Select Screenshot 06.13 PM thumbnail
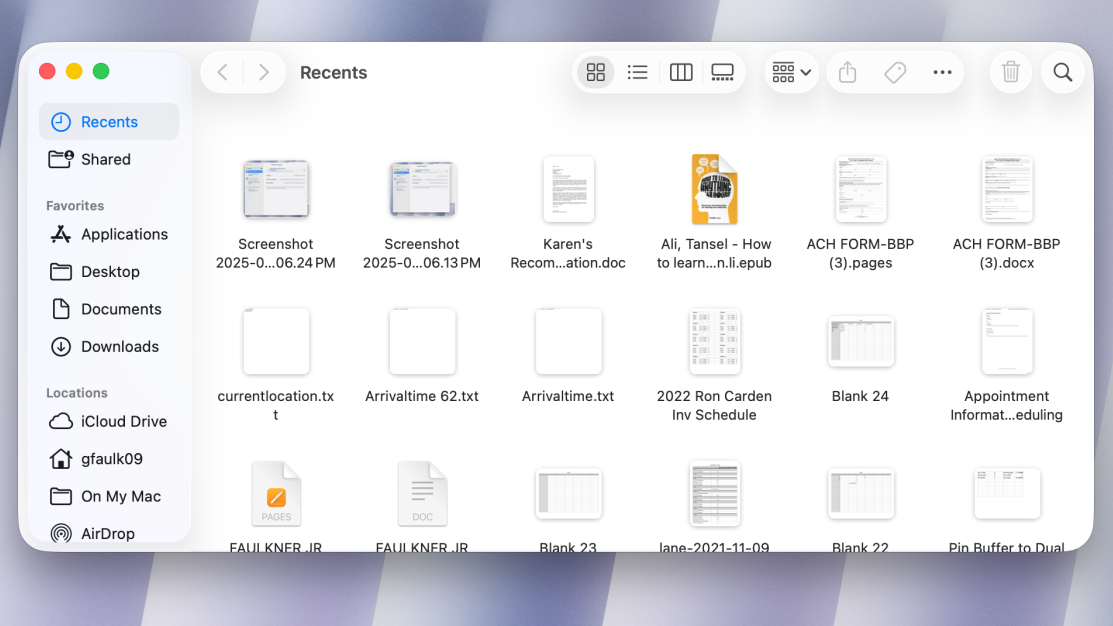This screenshot has height=626, width=1113. tap(422, 189)
